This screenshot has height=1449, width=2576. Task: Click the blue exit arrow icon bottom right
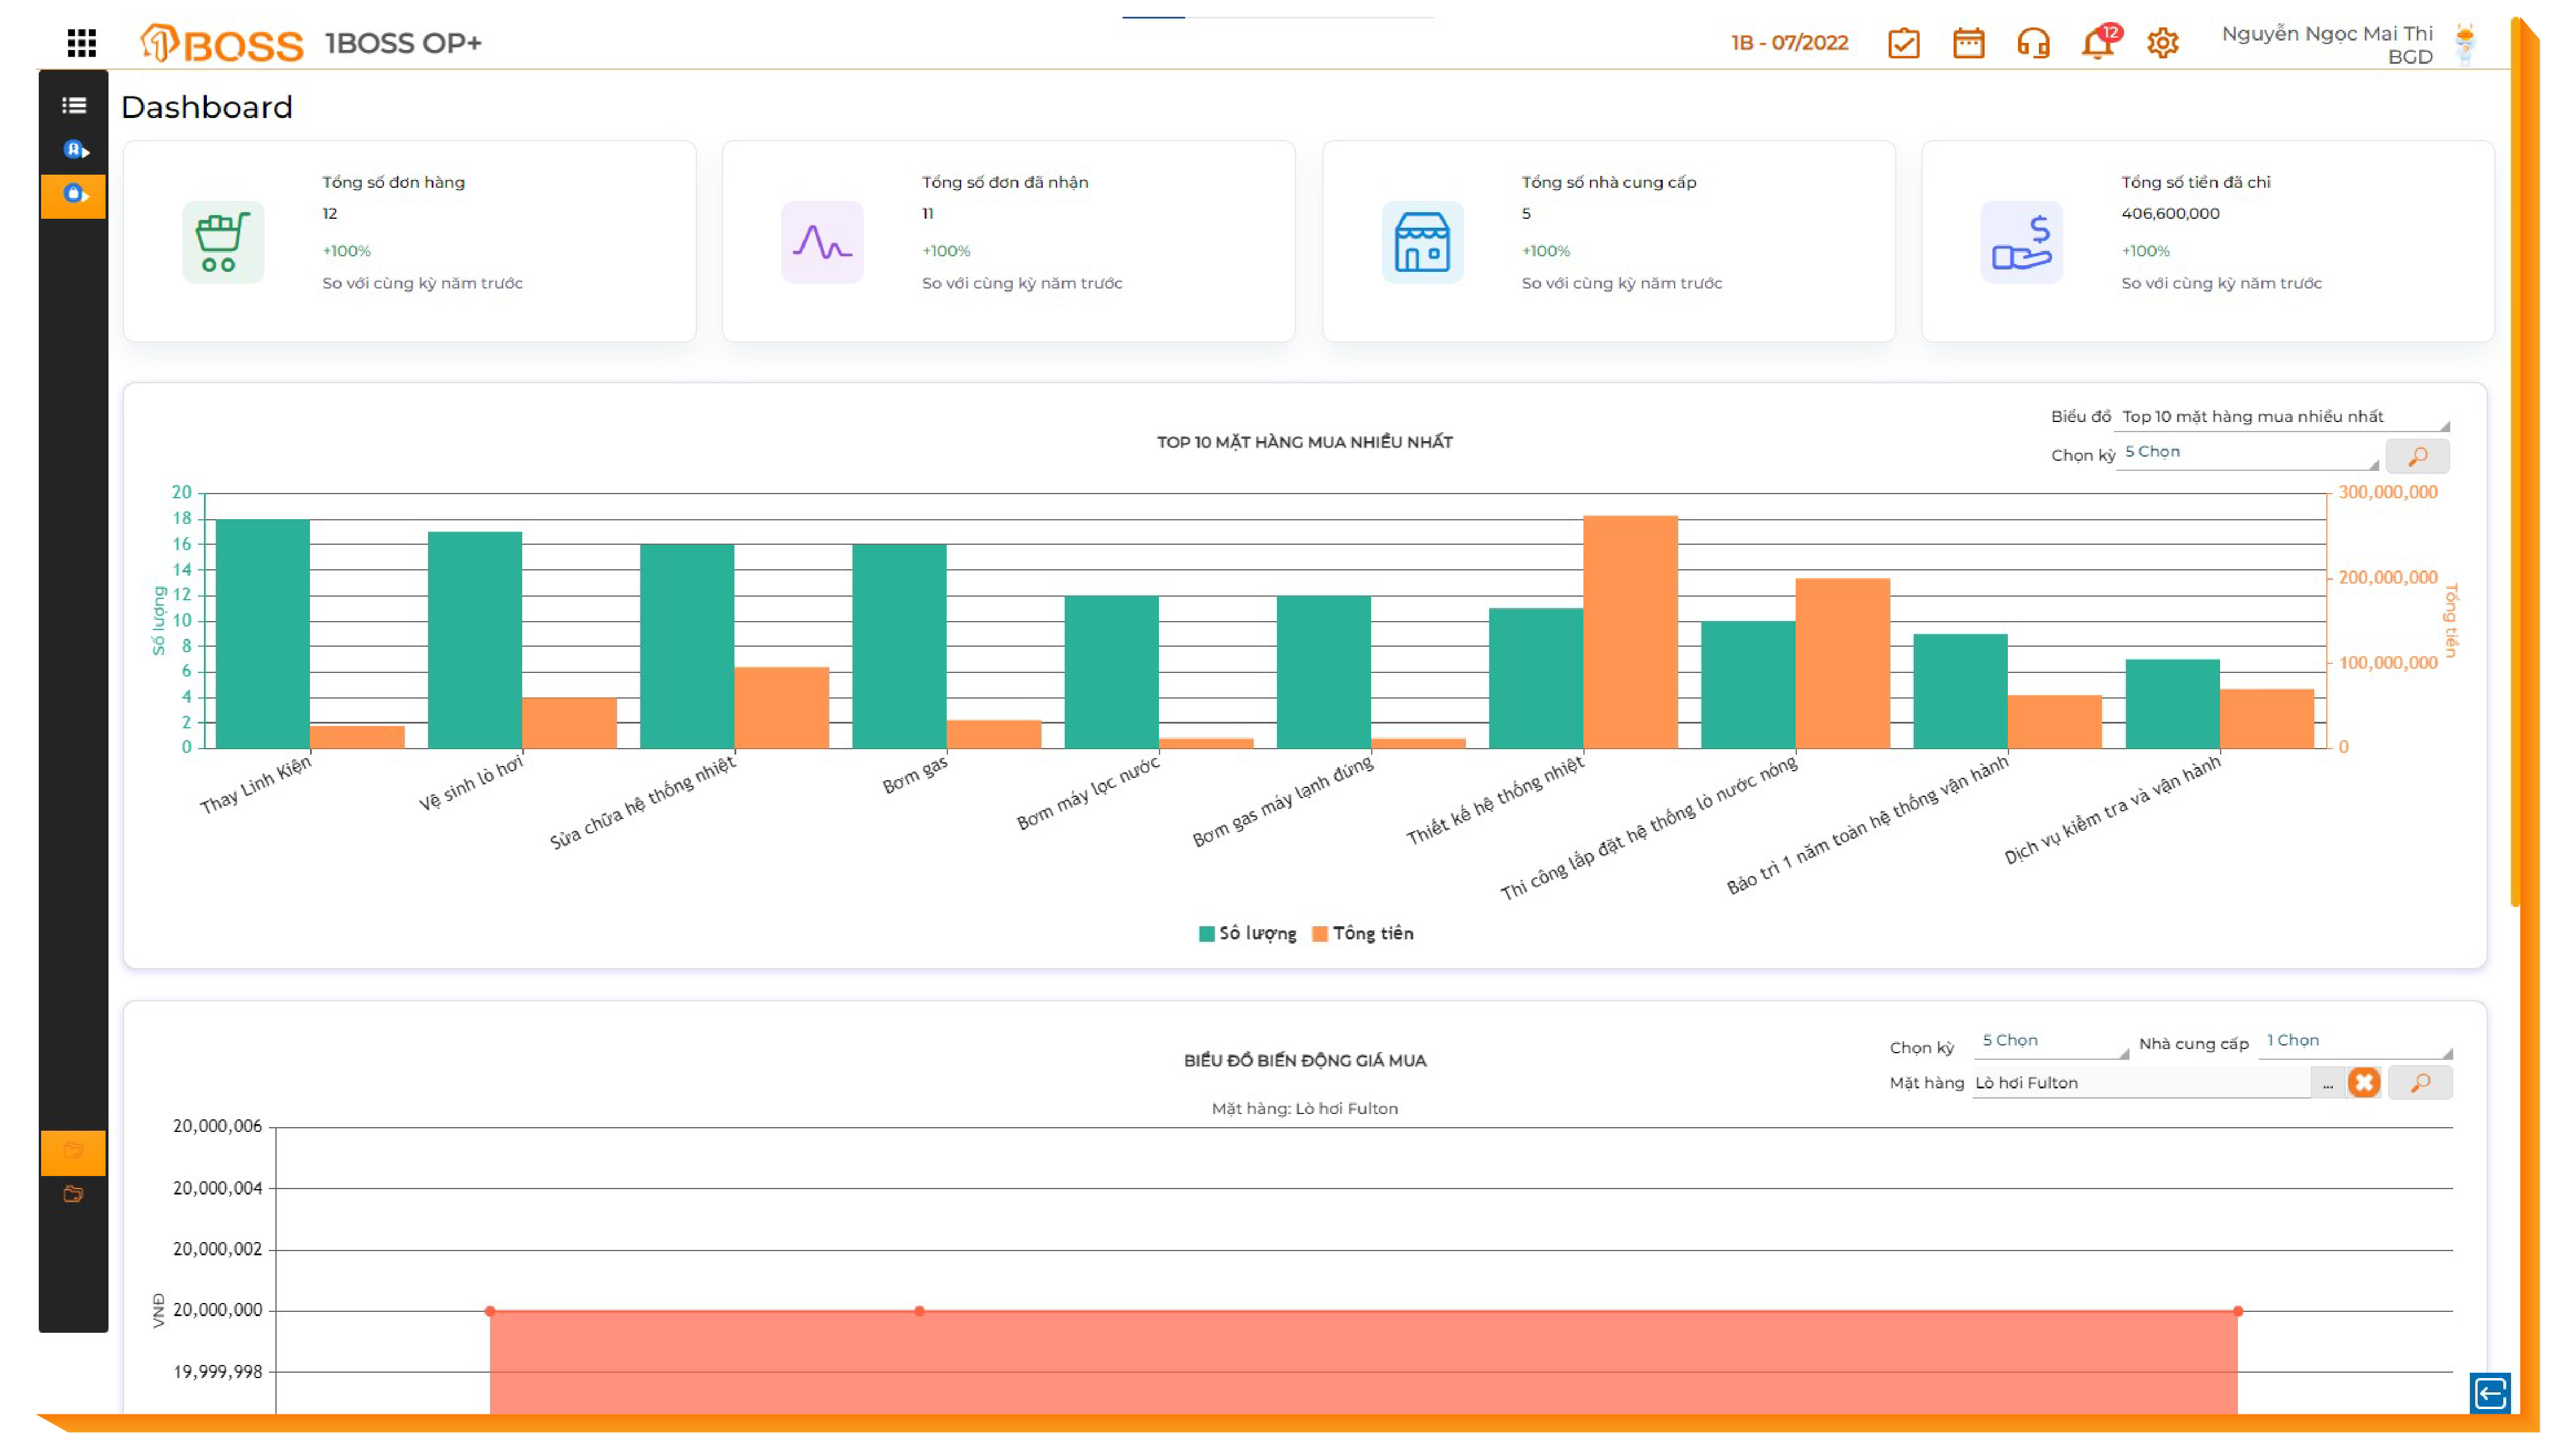2489,1392
